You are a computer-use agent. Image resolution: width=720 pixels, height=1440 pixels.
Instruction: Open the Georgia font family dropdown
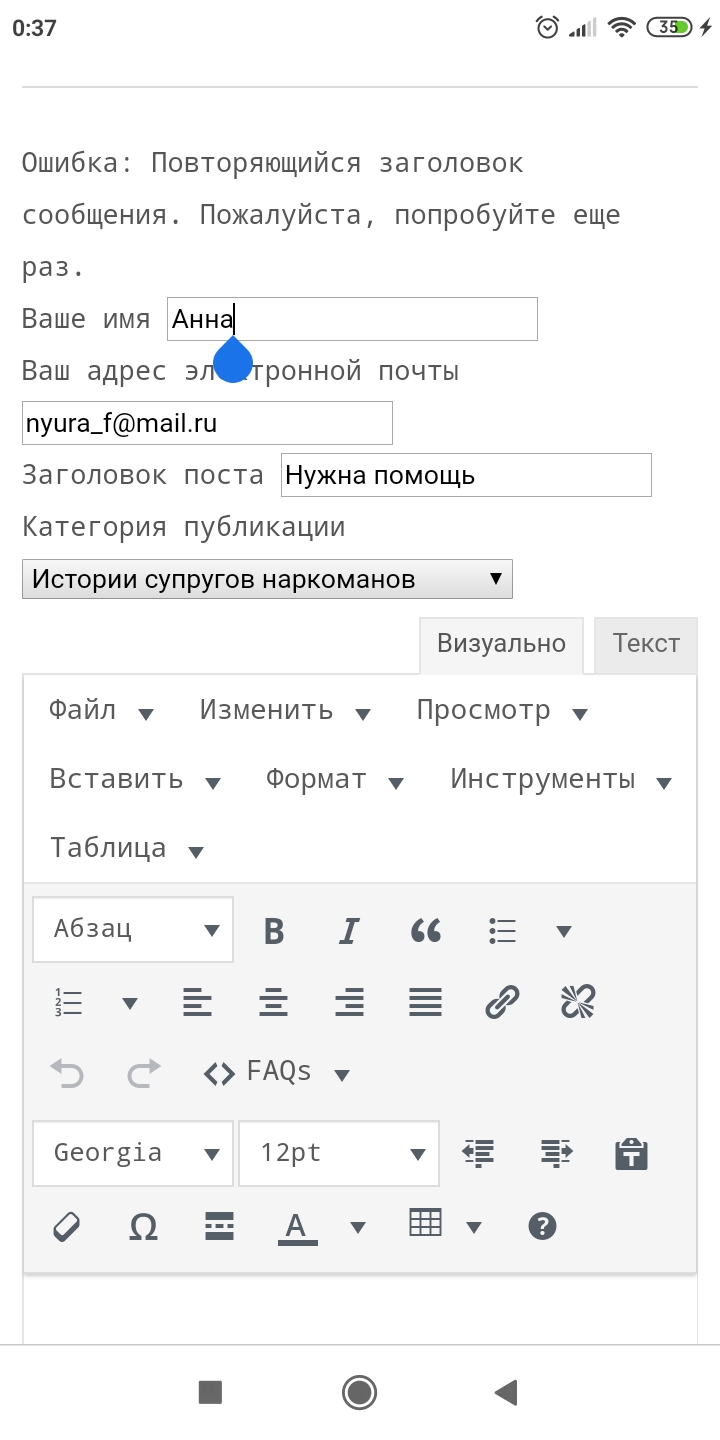[x=133, y=1153]
